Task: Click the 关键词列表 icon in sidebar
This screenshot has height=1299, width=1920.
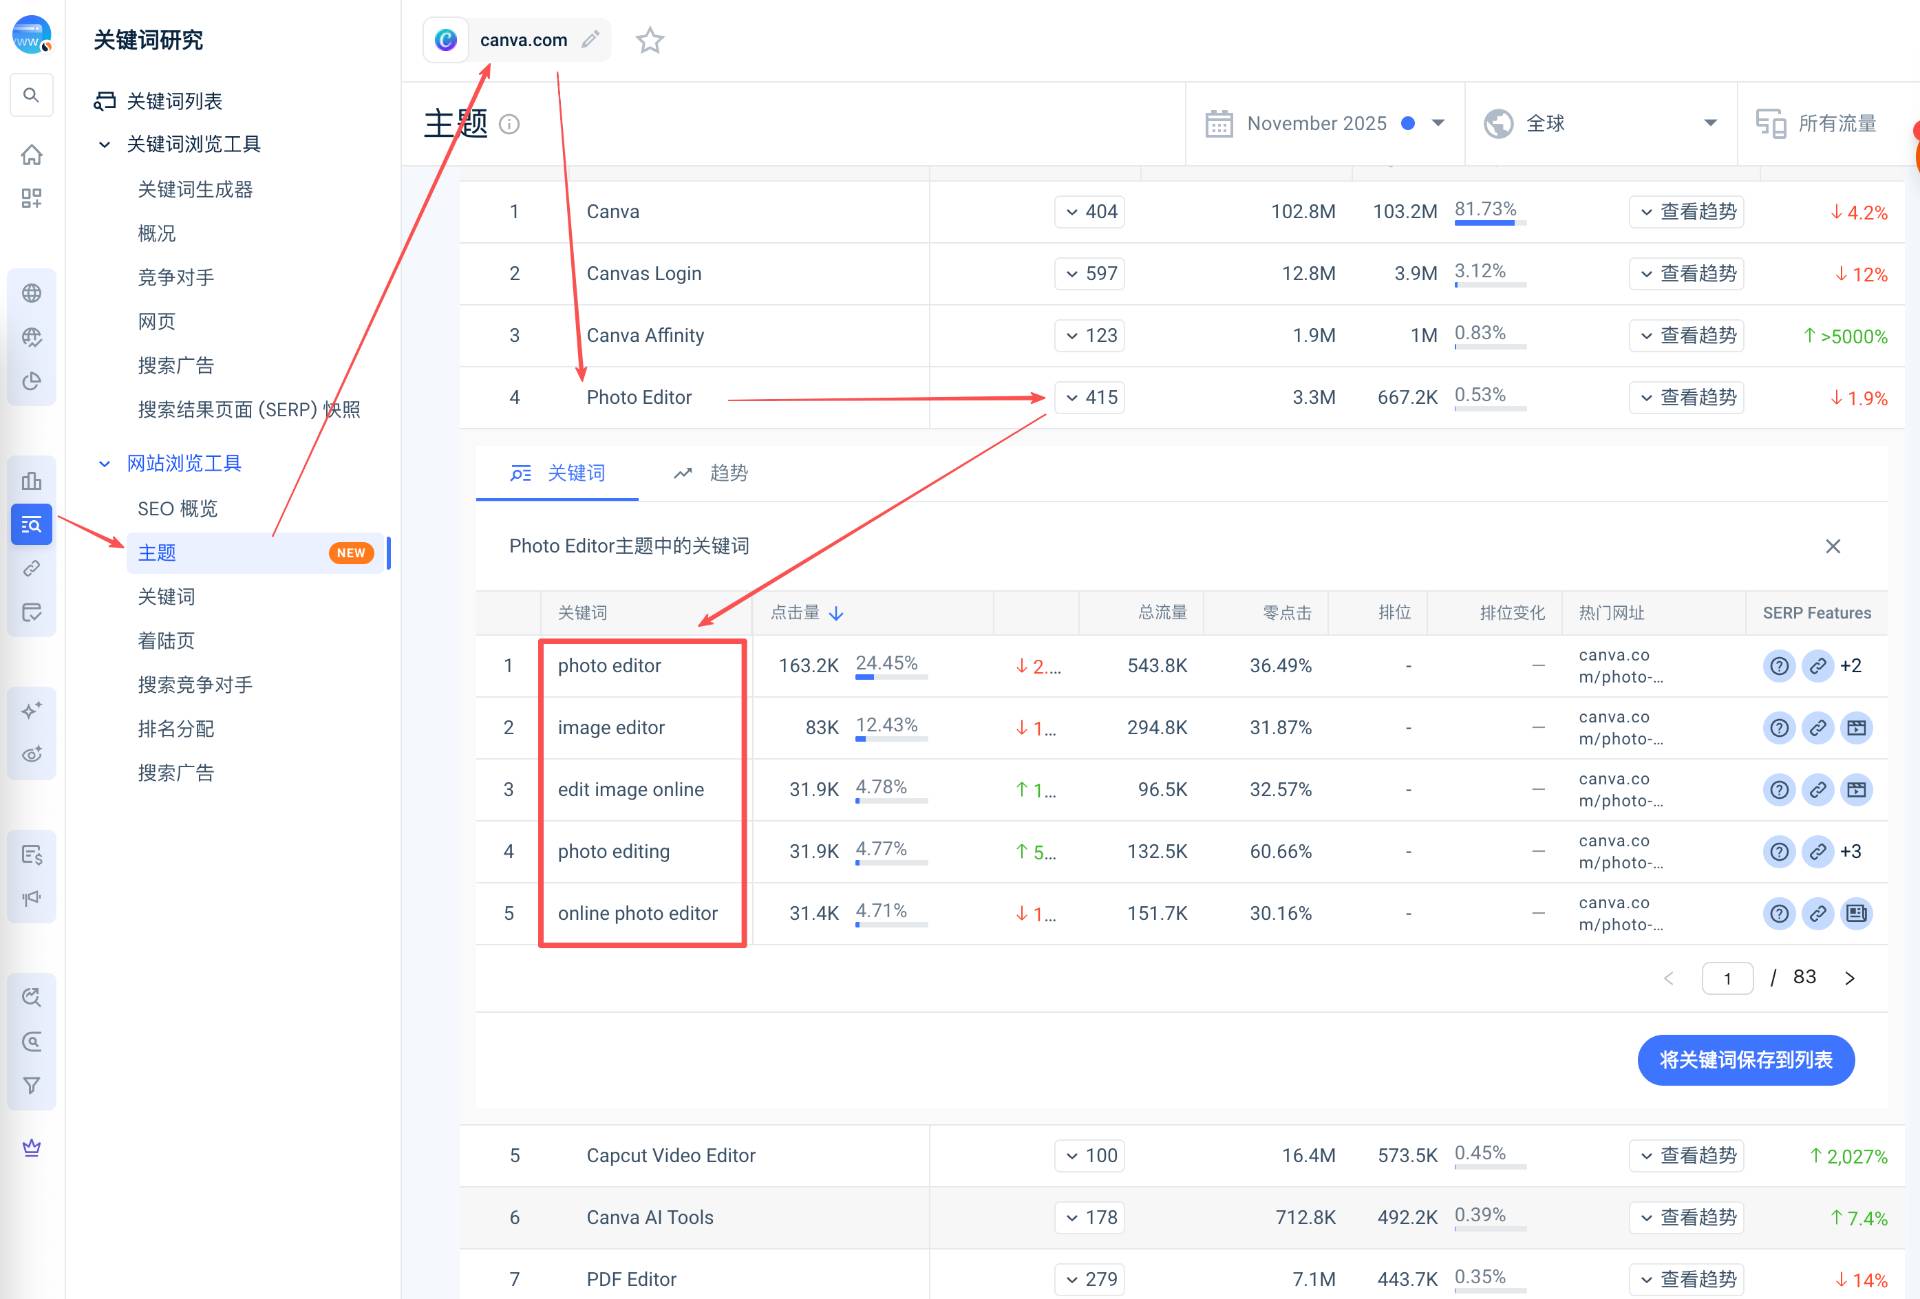Action: [x=104, y=101]
